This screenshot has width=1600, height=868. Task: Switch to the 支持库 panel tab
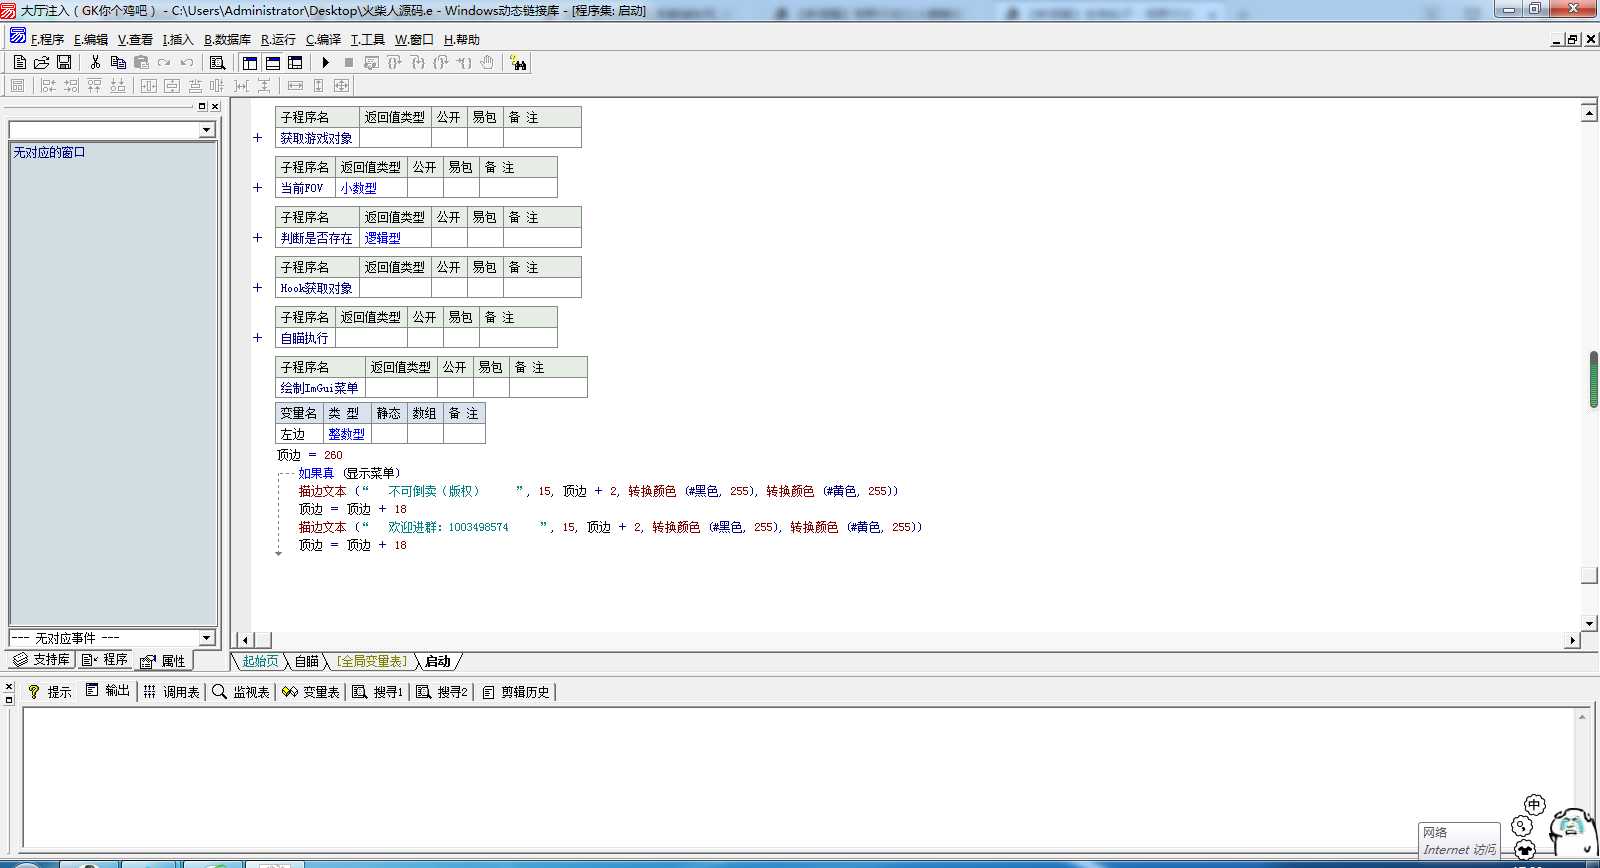[x=41, y=660]
